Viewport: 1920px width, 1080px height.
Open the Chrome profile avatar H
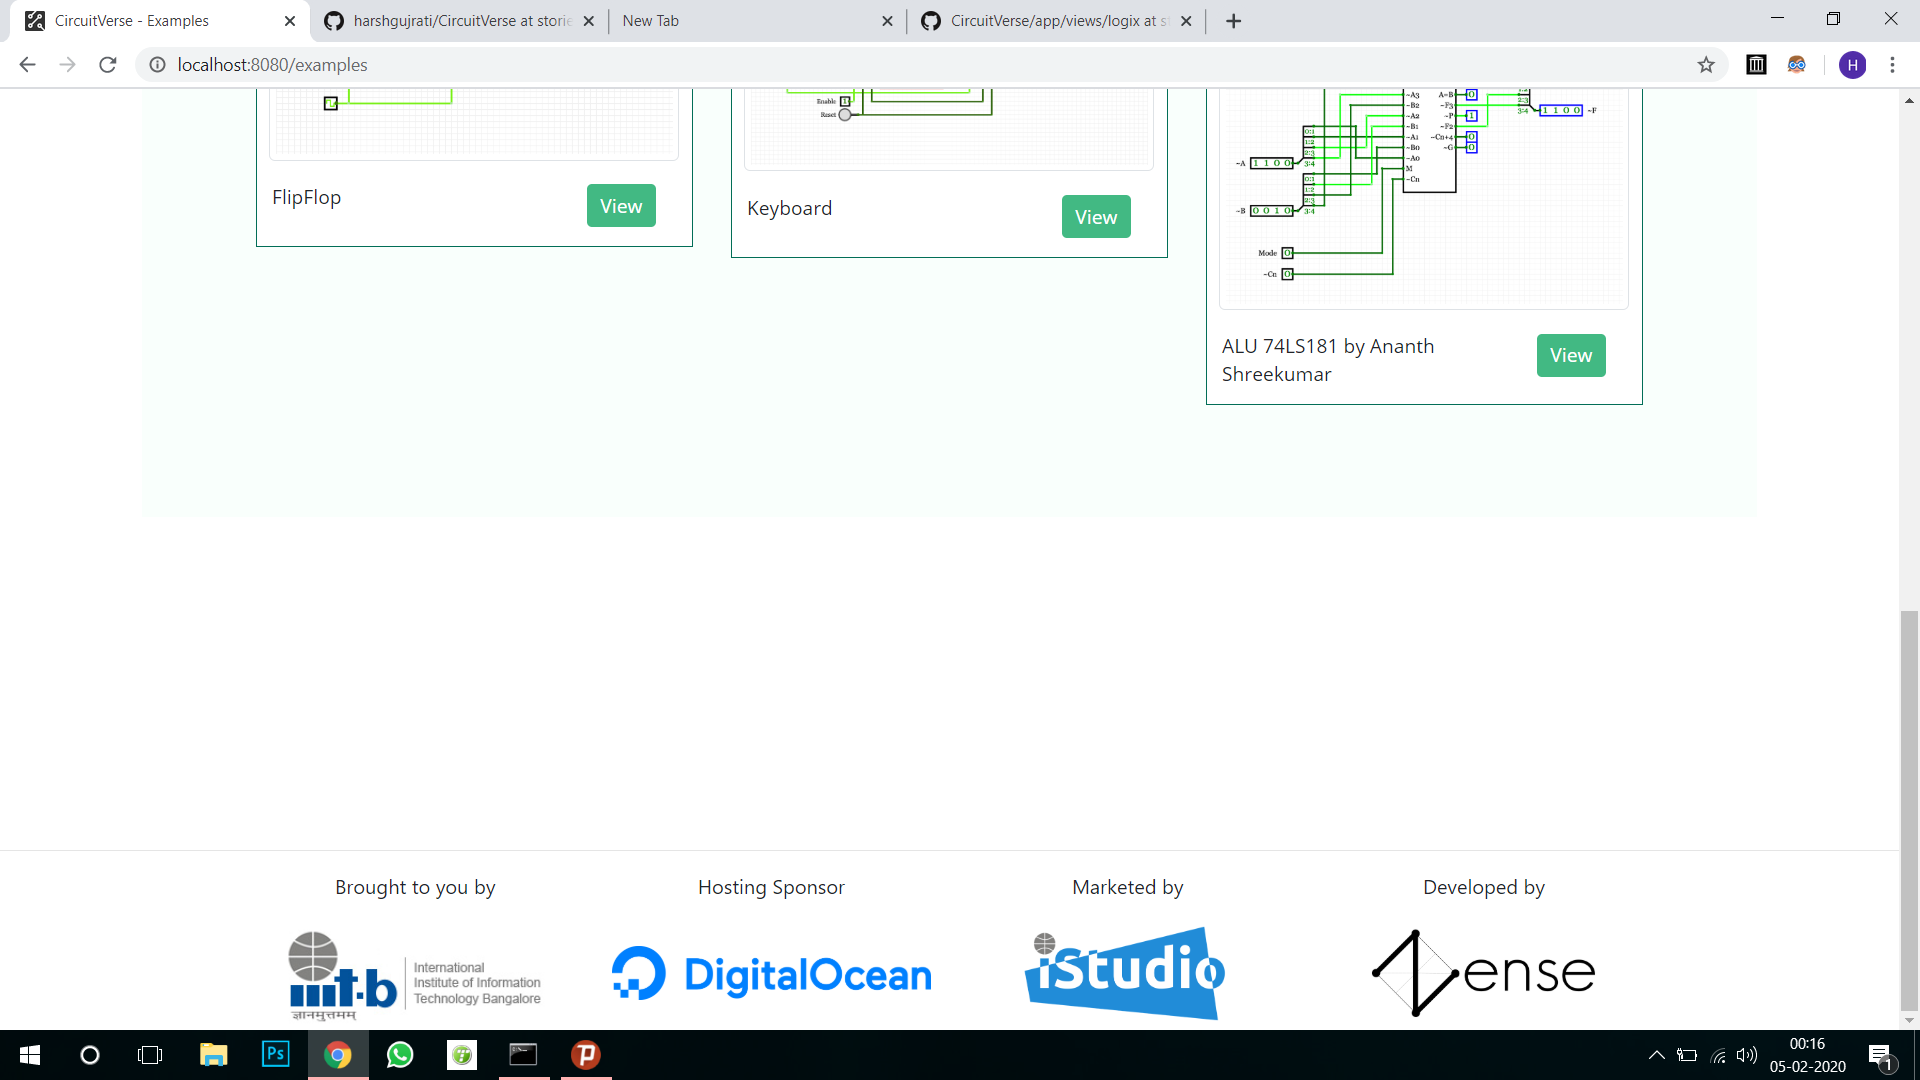coord(1854,65)
